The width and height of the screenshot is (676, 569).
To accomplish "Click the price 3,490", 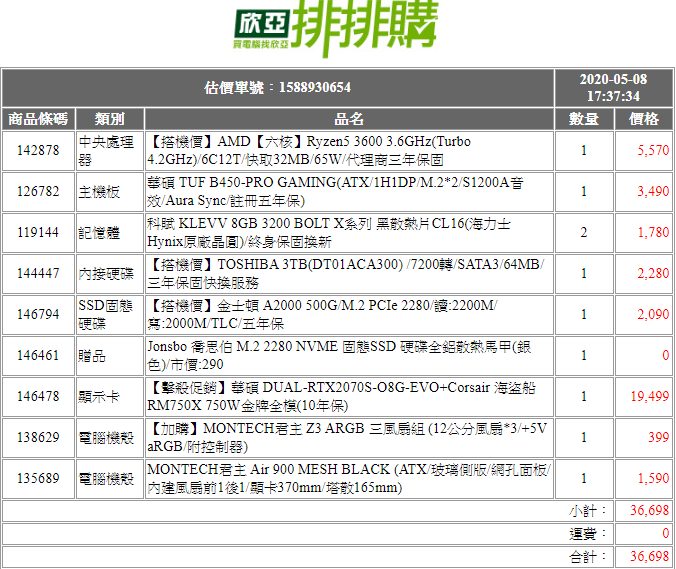I will pyautogui.click(x=653, y=191).
